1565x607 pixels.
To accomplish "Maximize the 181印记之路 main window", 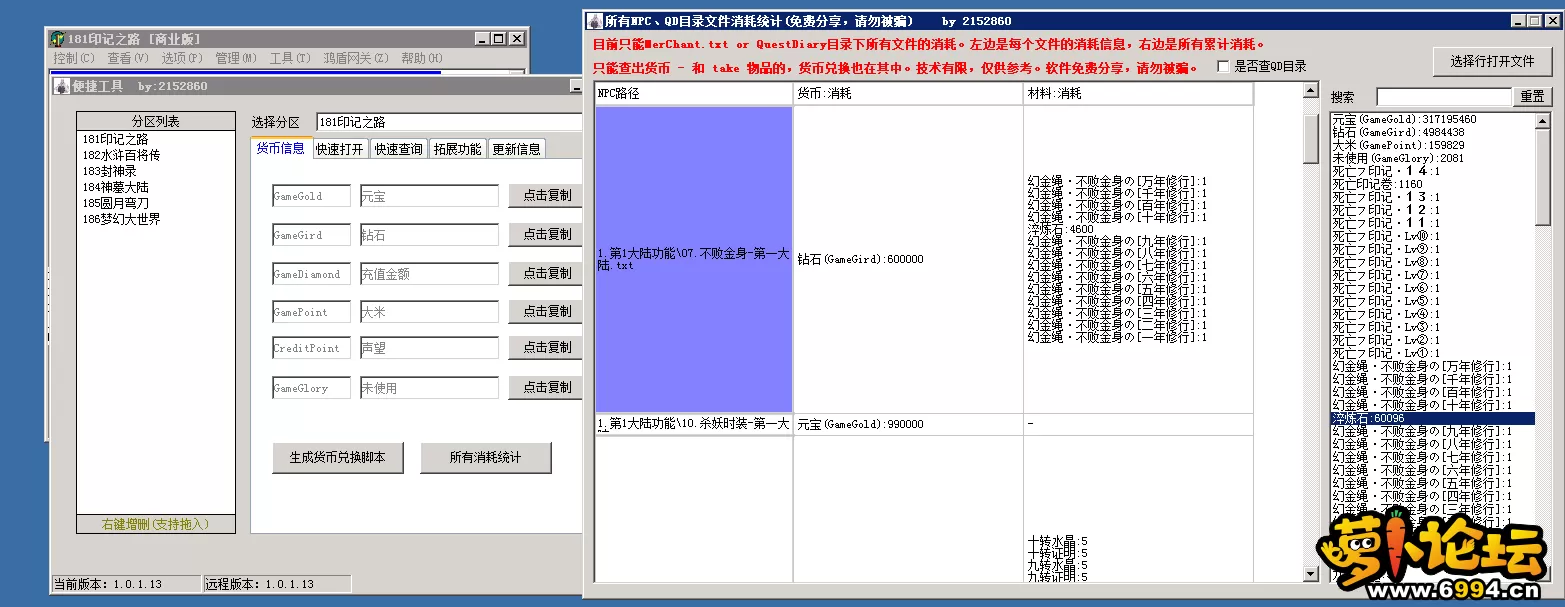I will 498,39.
